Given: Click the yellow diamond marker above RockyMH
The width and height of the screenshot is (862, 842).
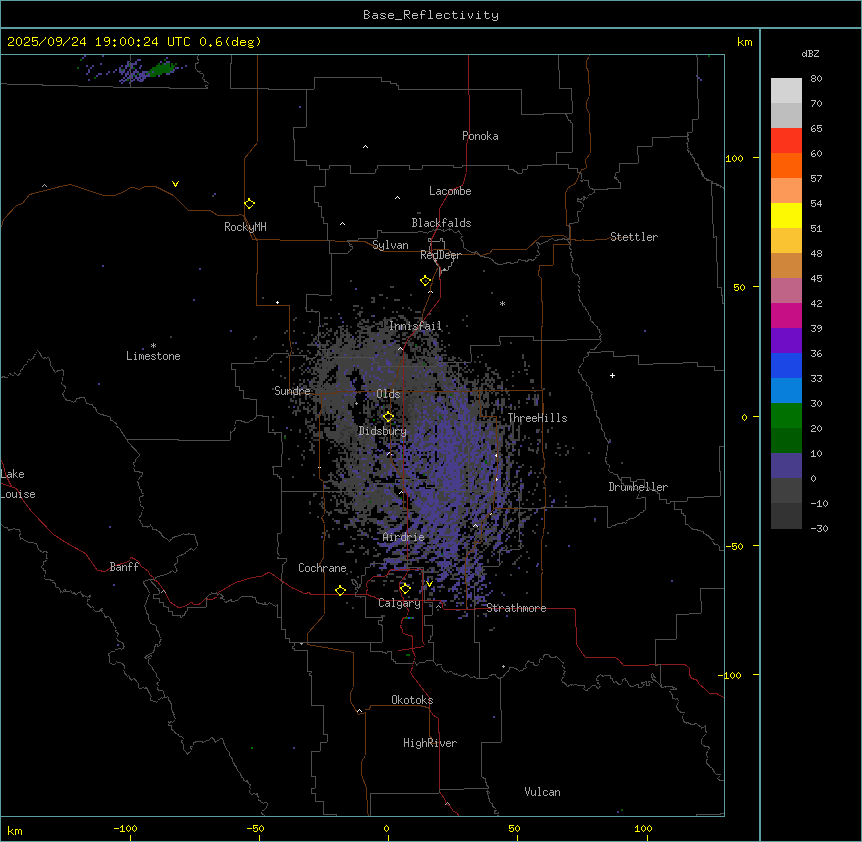Looking at the screenshot, I should coord(249,203).
